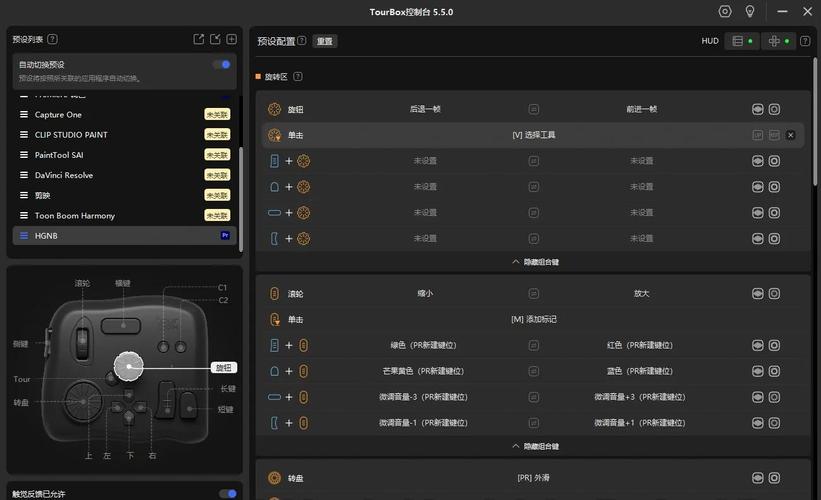Image resolution: width=821 pixels, height=500 pixels.
Task: Click the 未关联 badge on 剪映
Action: click(217, 195)
